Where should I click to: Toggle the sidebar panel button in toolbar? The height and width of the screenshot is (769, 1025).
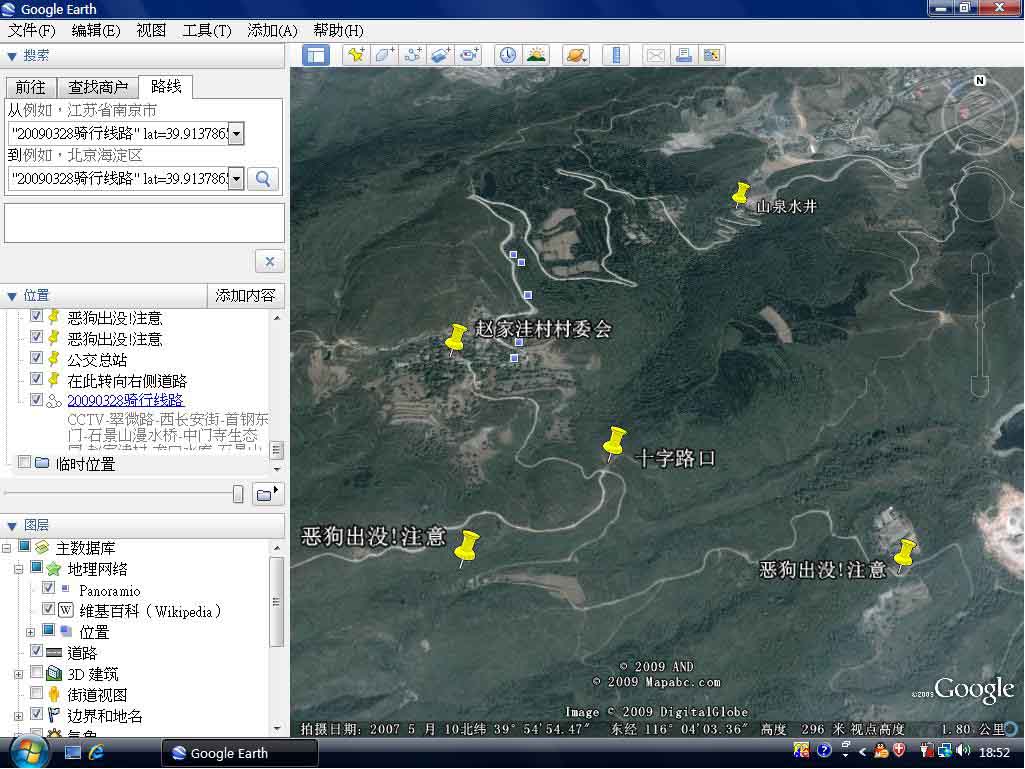316,55
